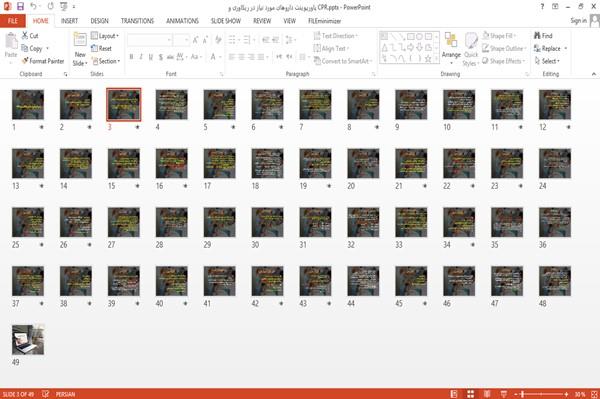This screenshot has width=600, height=399.
Task: Open Shape Effects dropdown
Action: click(503, 61)
